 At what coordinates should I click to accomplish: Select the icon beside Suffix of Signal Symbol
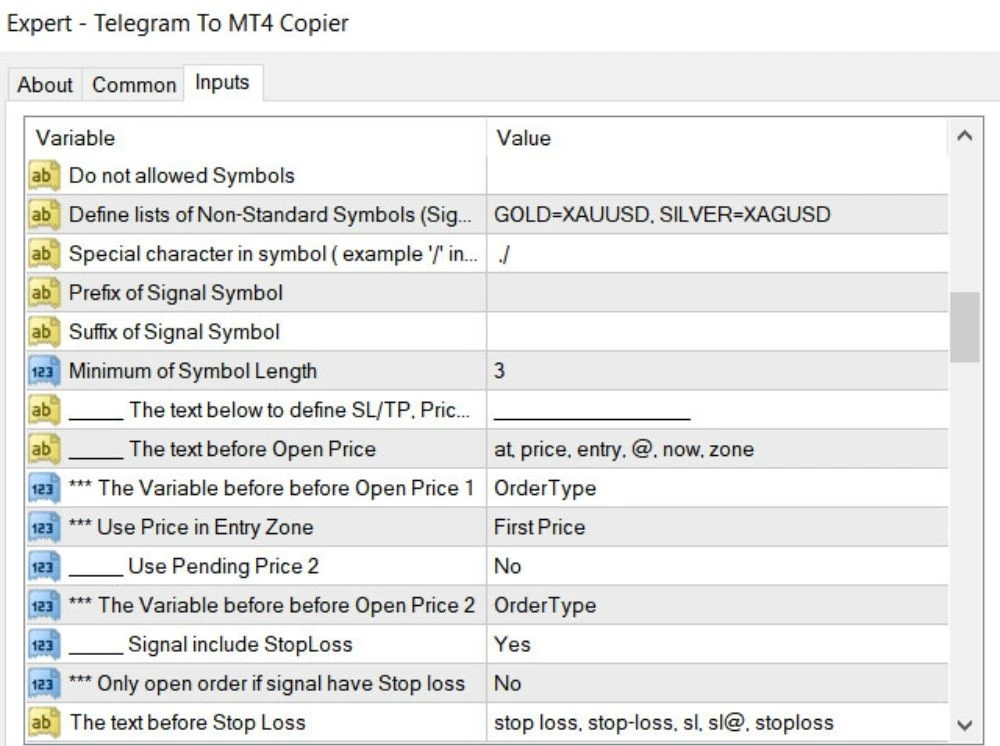click(43, 332)
